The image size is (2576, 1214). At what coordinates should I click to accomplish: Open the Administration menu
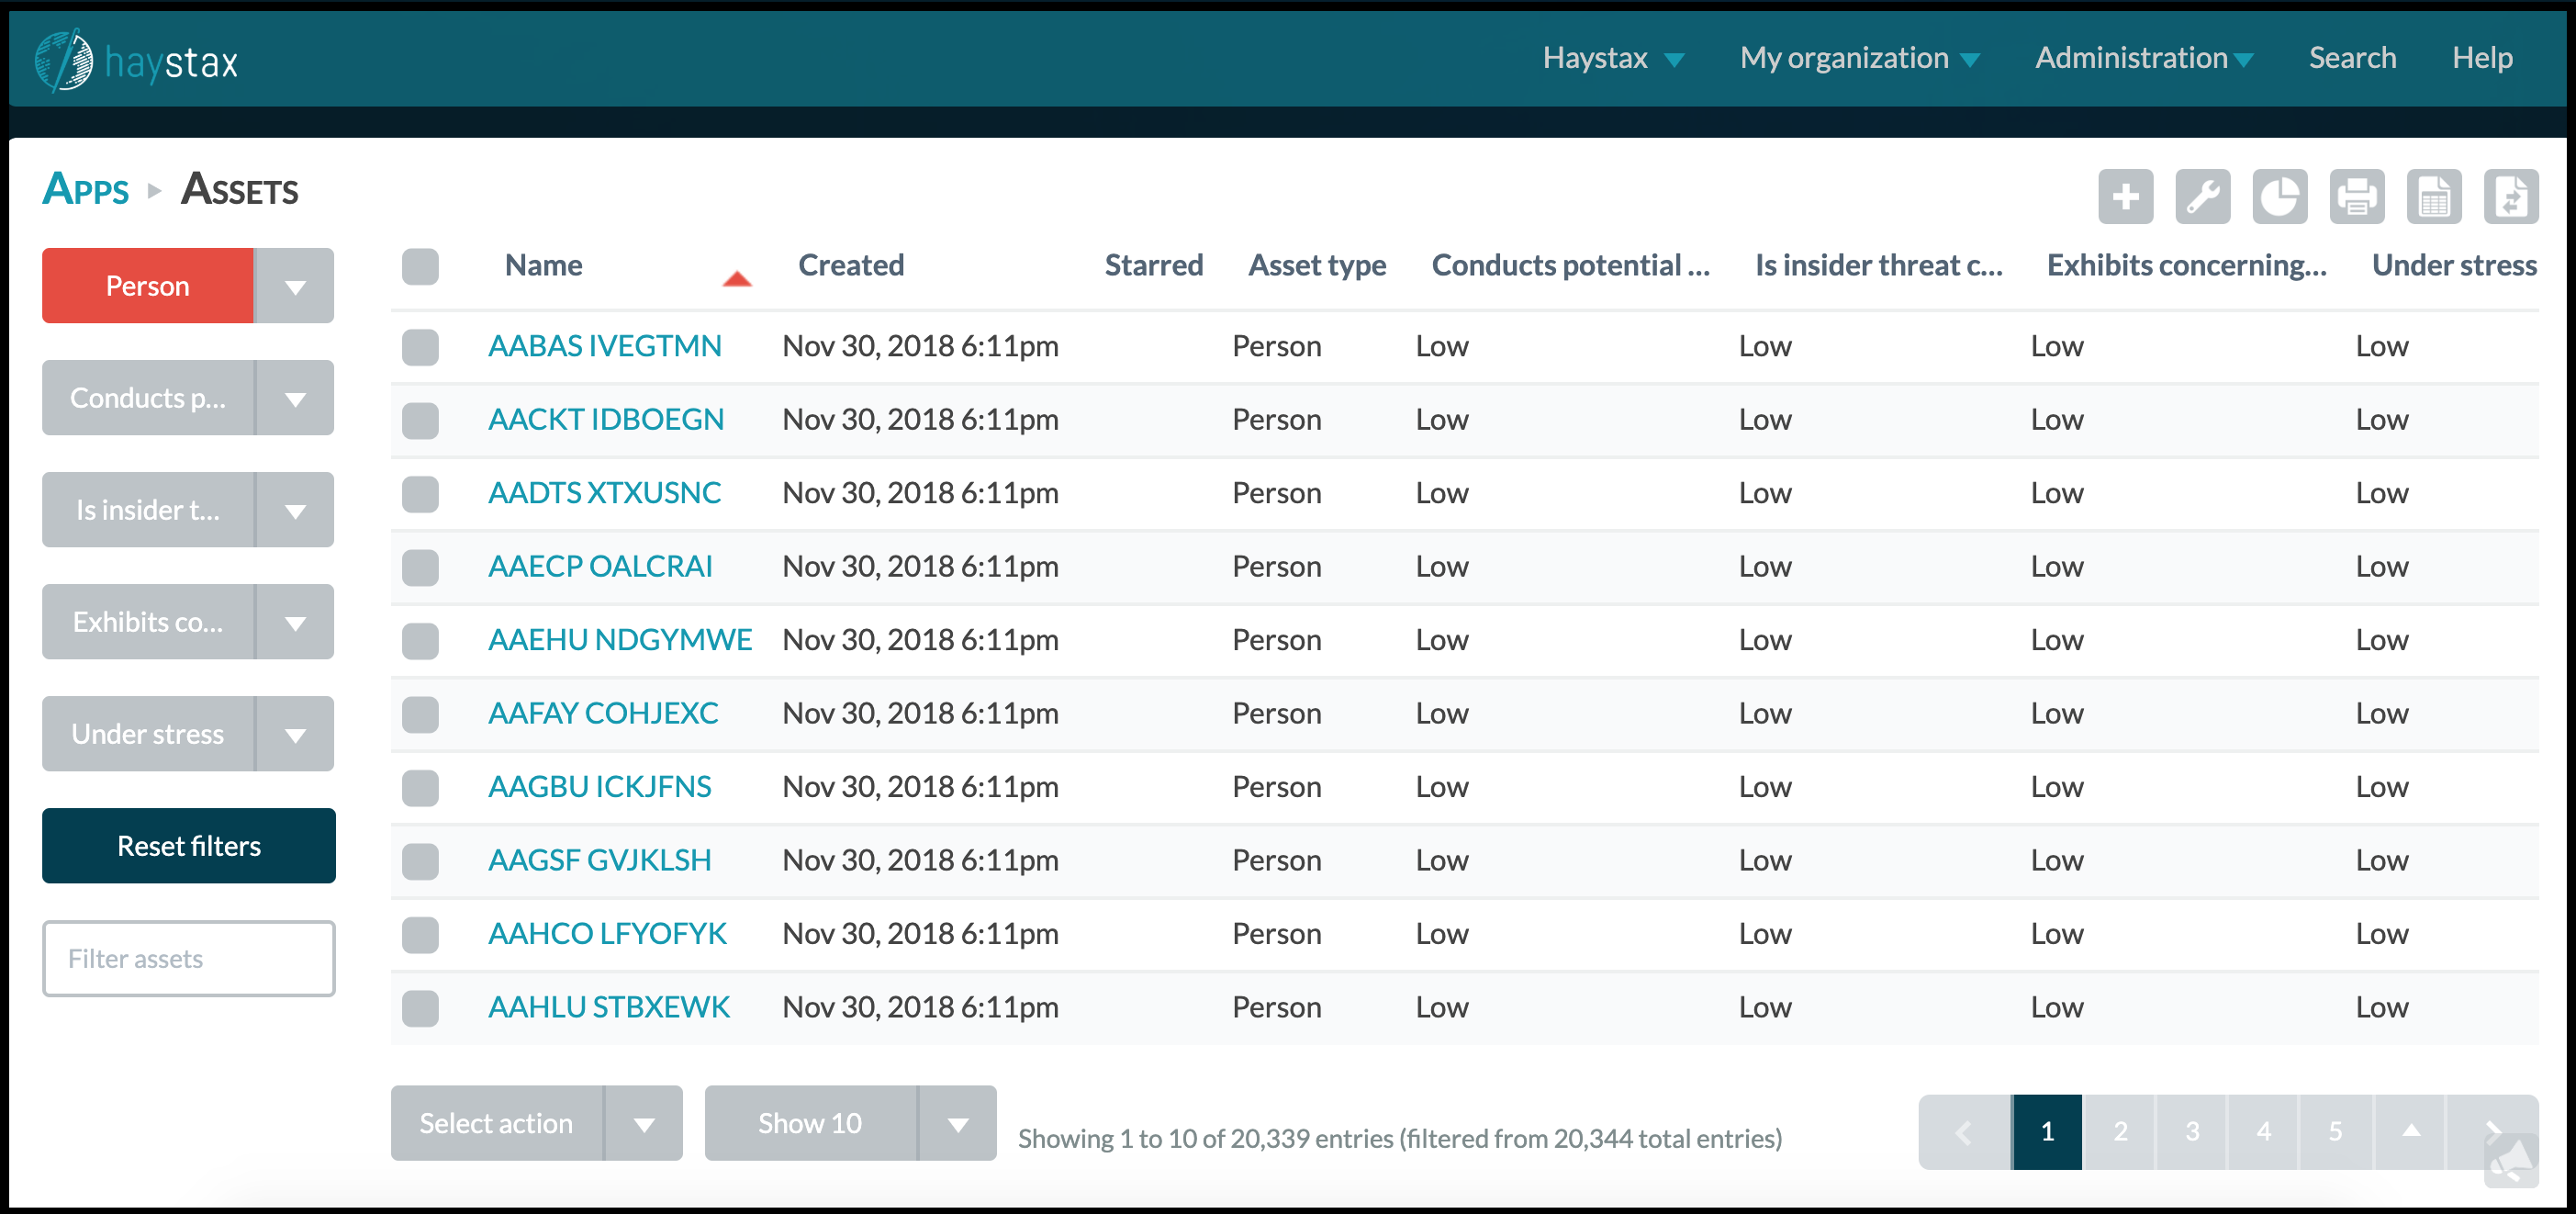[x=2144, y=58]
